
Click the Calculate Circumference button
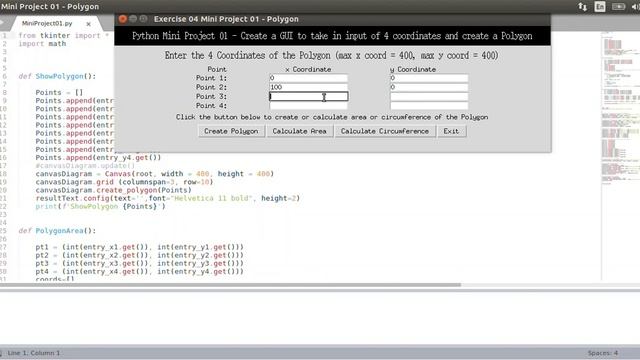(x=384, y=131)
